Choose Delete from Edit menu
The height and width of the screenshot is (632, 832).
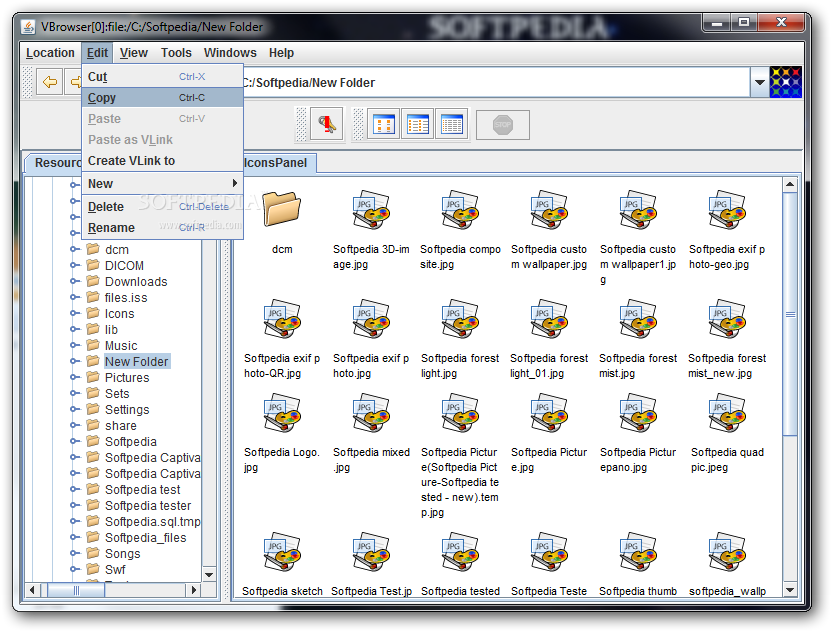tap(162, 207)
